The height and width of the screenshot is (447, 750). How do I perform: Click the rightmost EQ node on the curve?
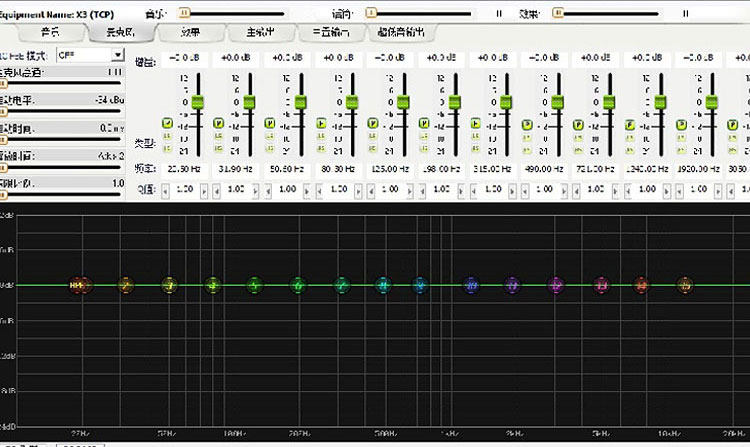point(684,286)
